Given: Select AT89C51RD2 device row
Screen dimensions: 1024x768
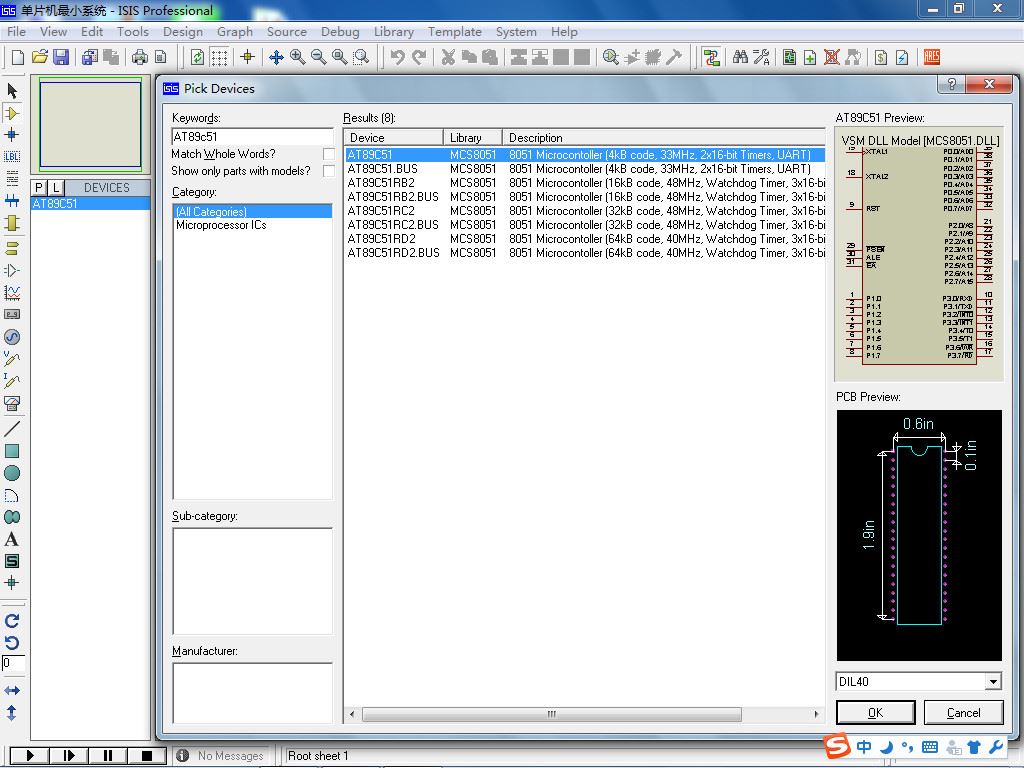Looking at the screenshot, I should [584, 239].
